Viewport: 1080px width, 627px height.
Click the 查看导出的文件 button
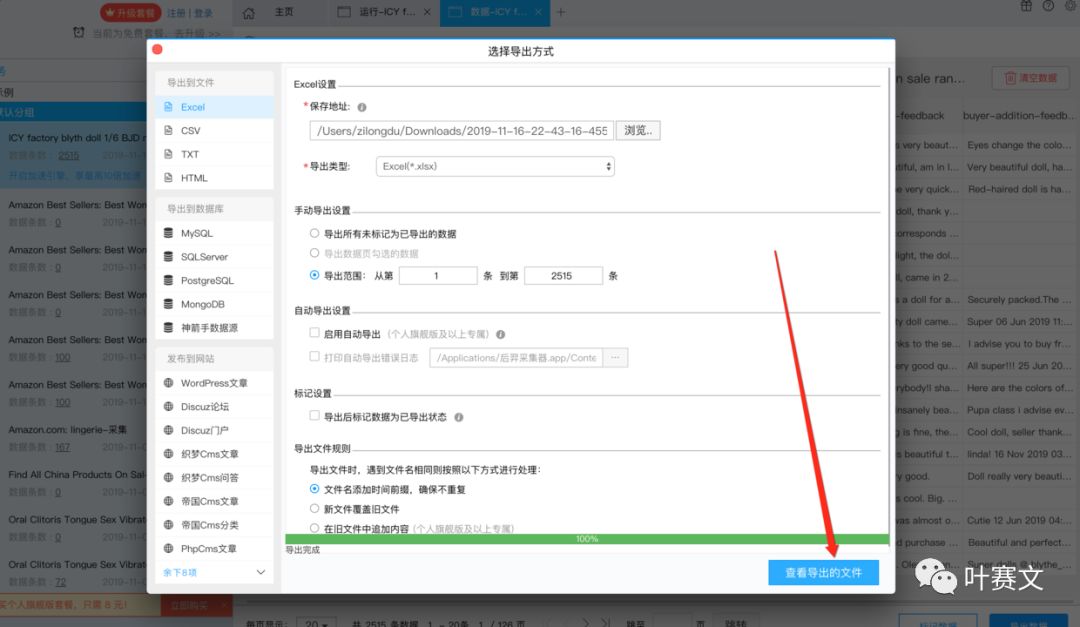coord(823,573)
